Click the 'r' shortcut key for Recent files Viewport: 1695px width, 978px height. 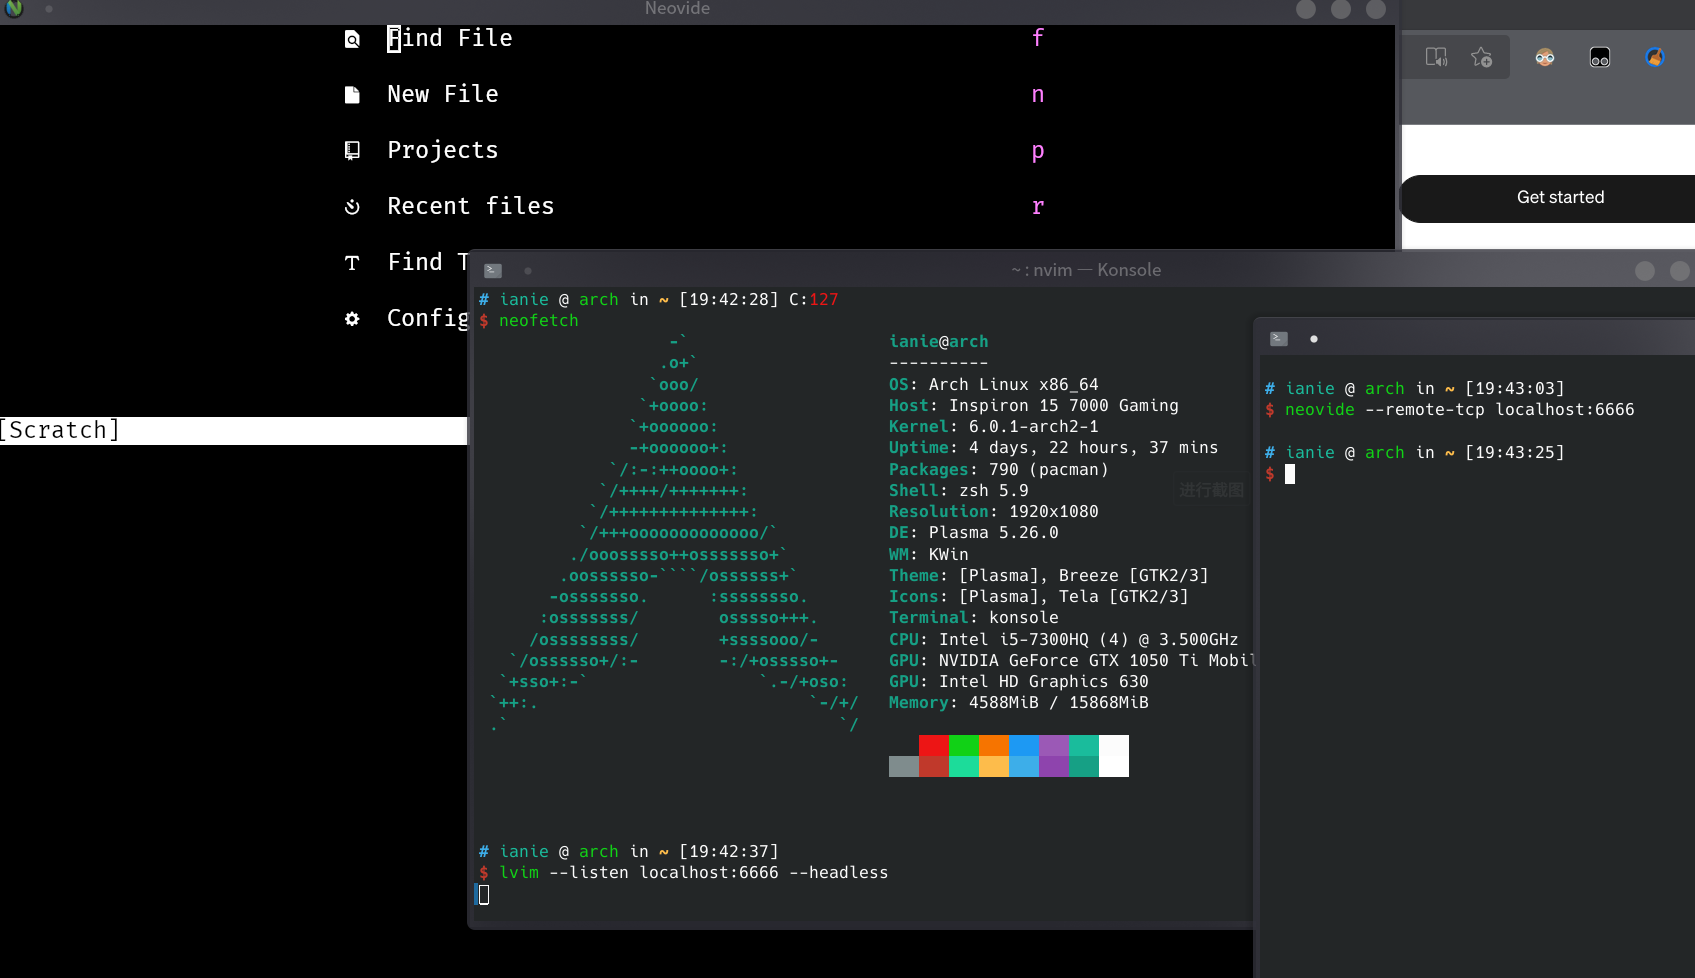[x=1038, y=206]
